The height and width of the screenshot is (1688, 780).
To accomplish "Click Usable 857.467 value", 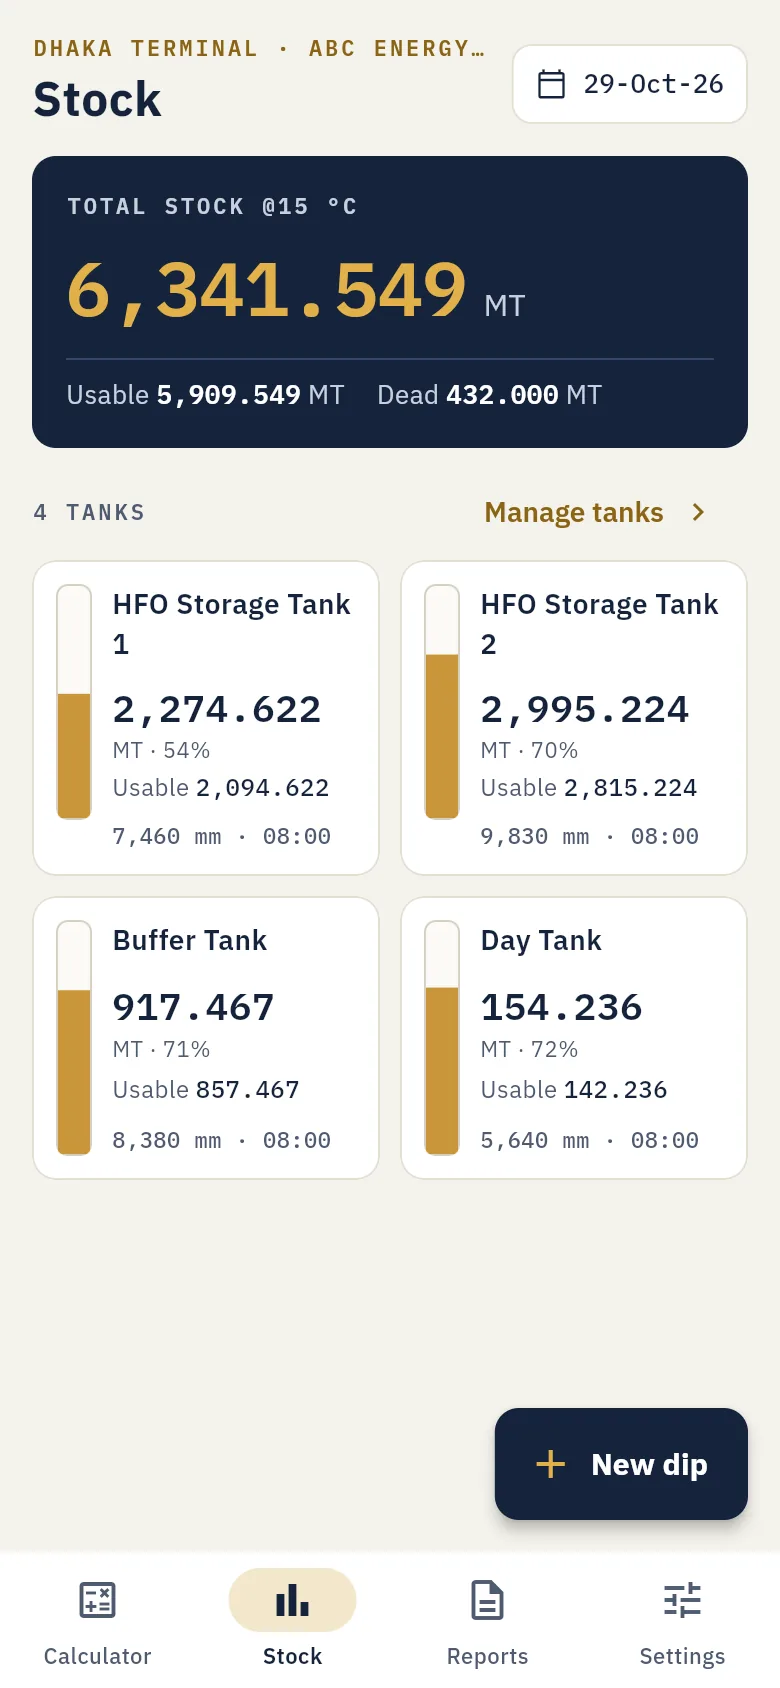I will pos(206,1090).
